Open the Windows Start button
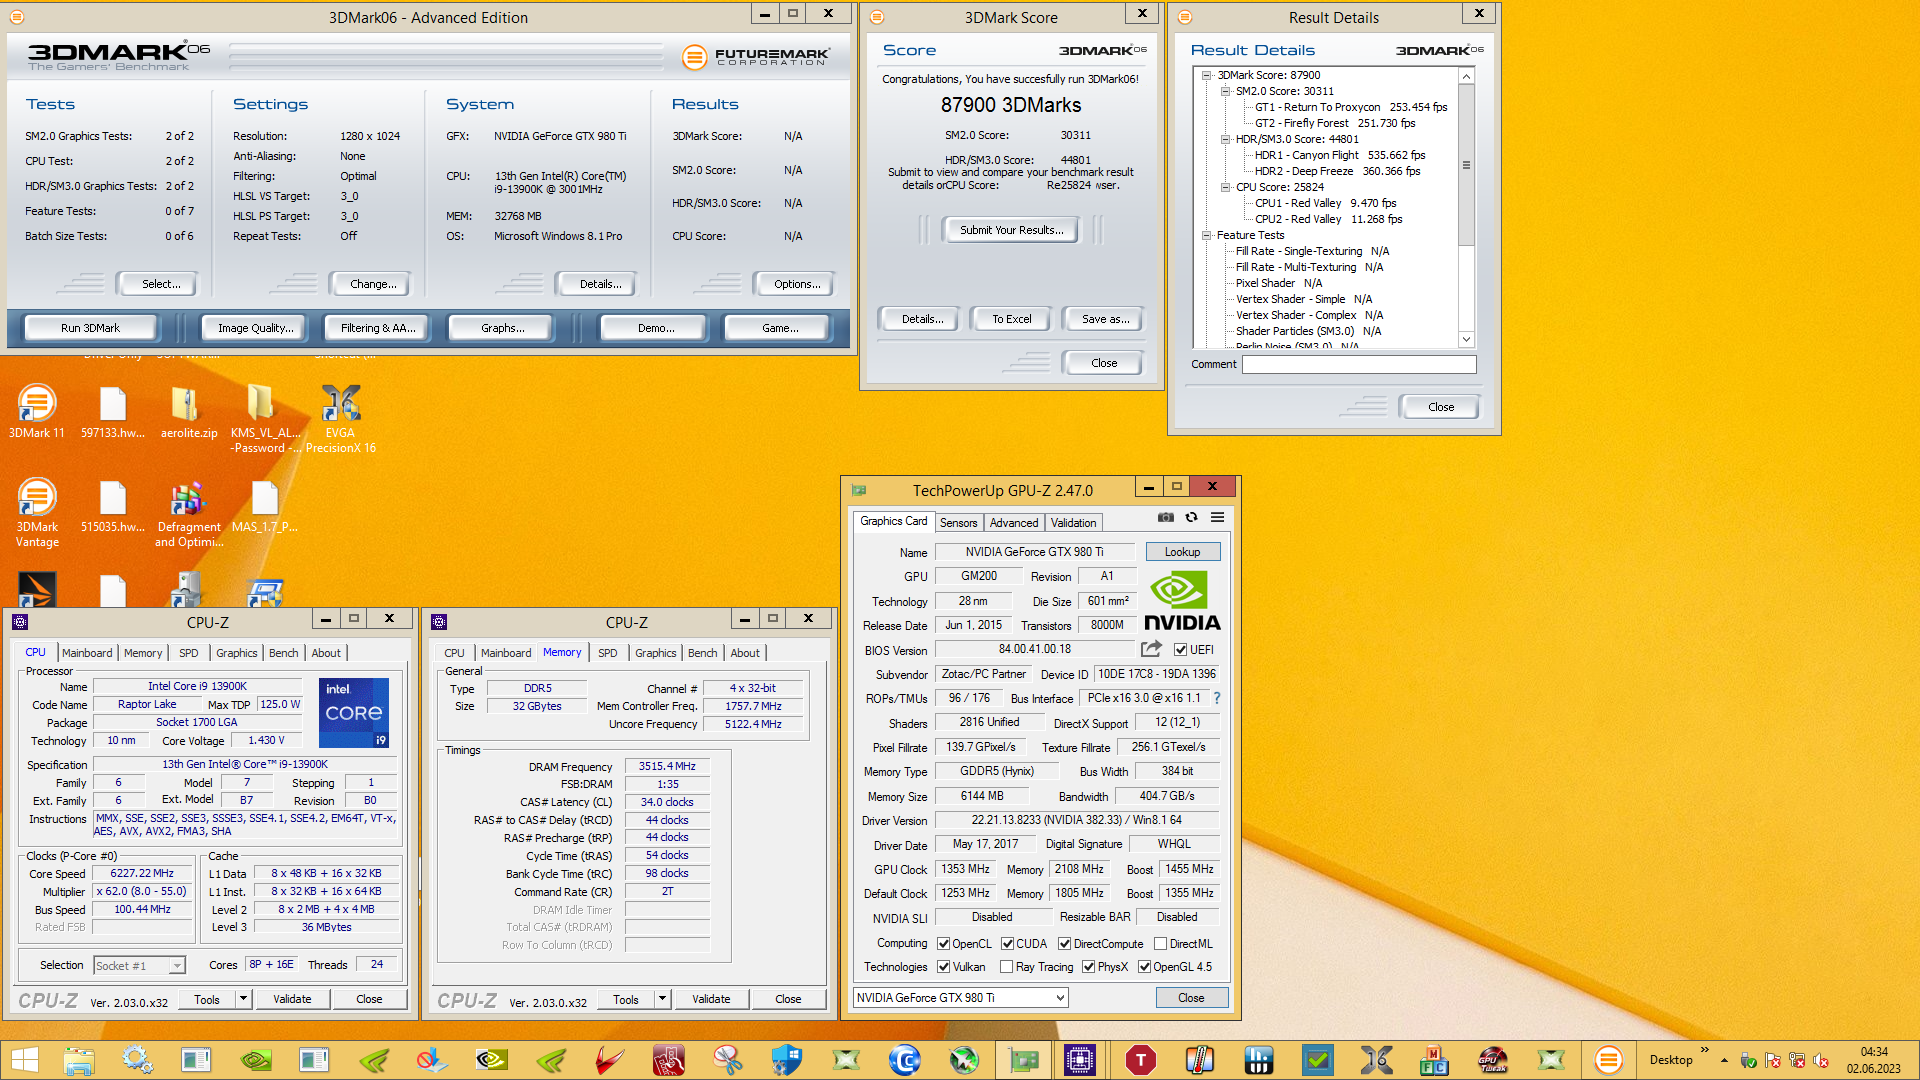 click(x=24, y=1060)
